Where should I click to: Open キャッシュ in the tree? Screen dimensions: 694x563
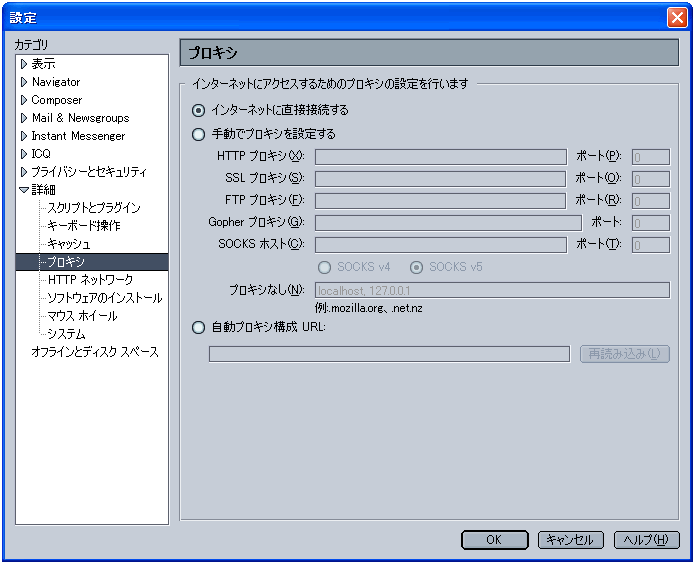69,244
